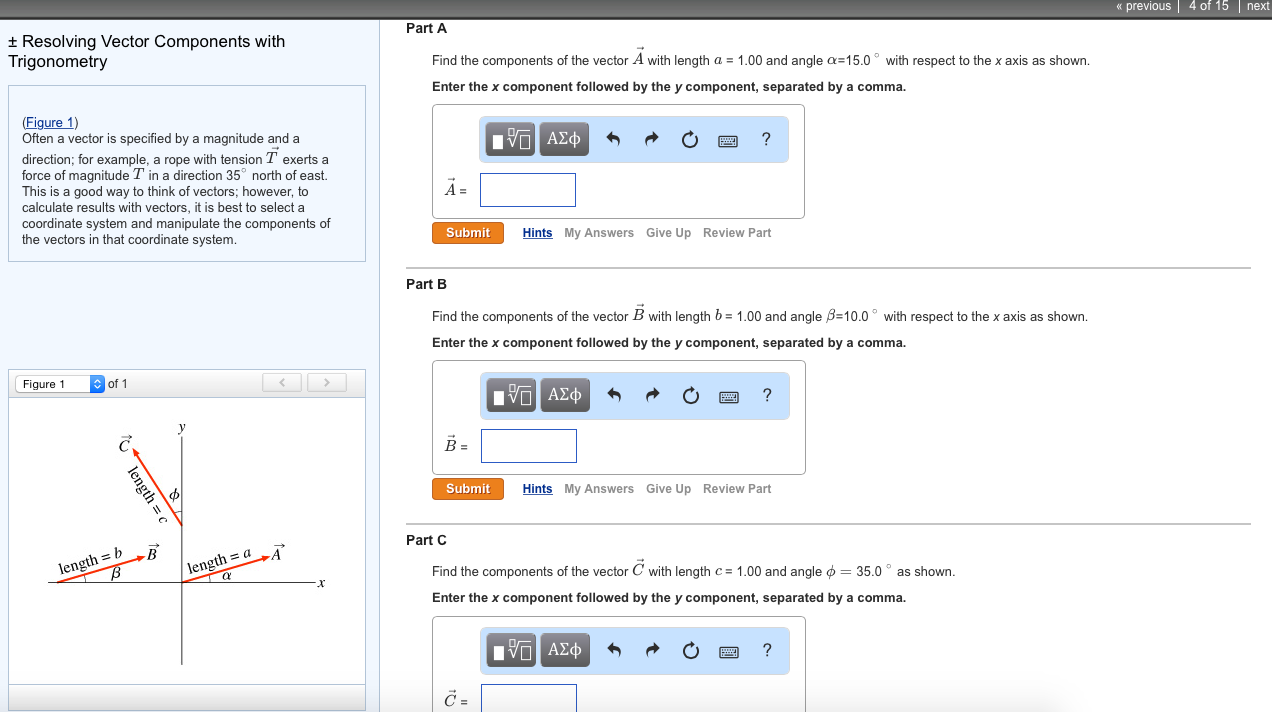Open the Greek symbols ΑΣφ palette in Part A
The height and width of the screenshot is (712, 1272).
coord(563,139)
